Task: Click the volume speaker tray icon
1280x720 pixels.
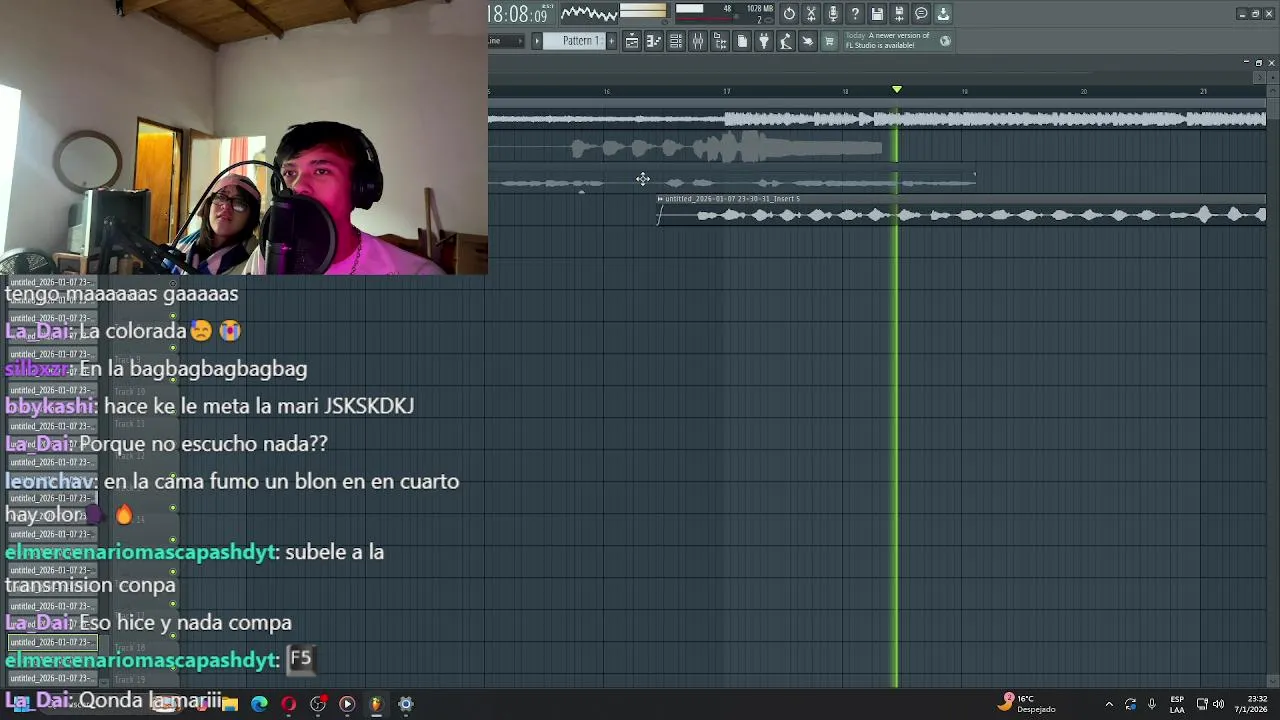Action: (x=1219, y=704)
